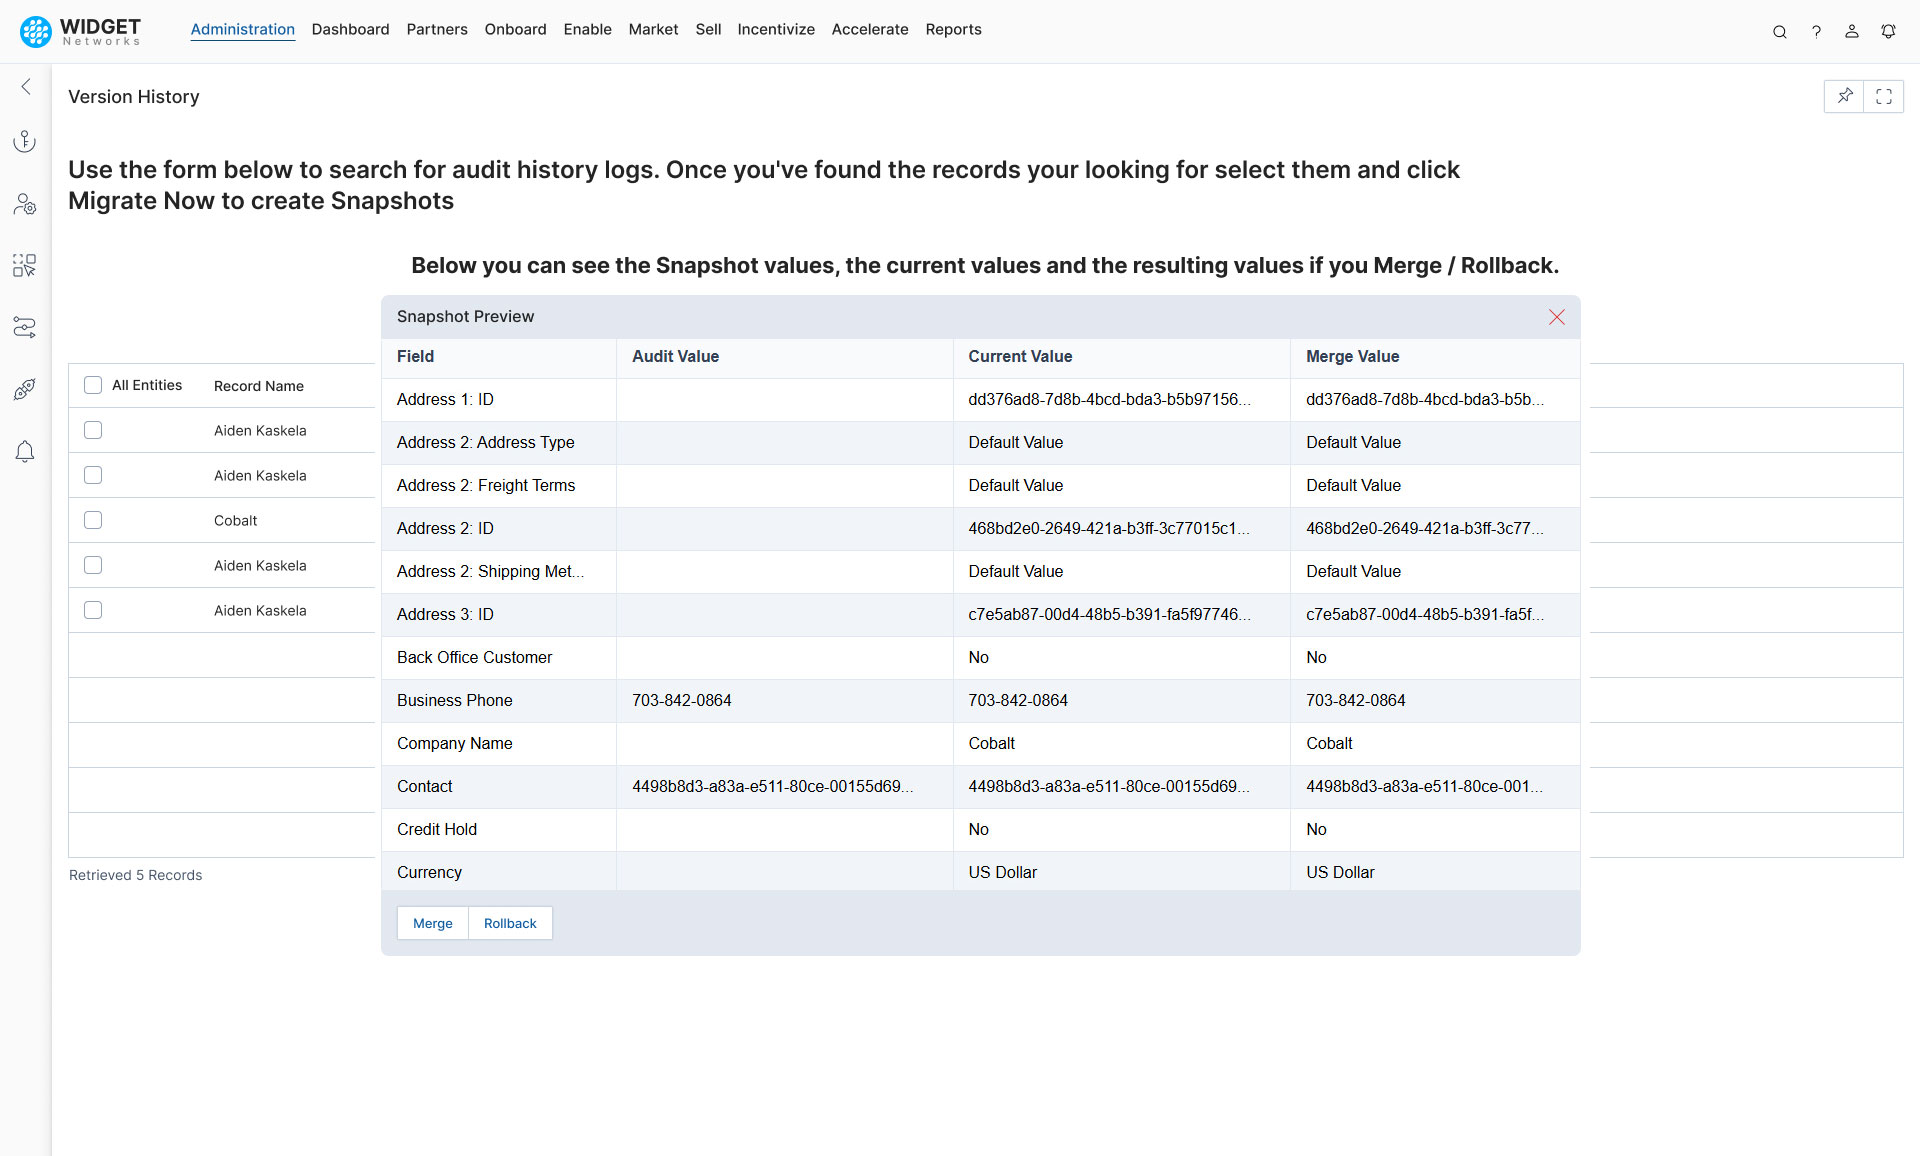Check the first Aiden Kaskela record
Screen dimensions: 1920x1156
coord(93,430)
